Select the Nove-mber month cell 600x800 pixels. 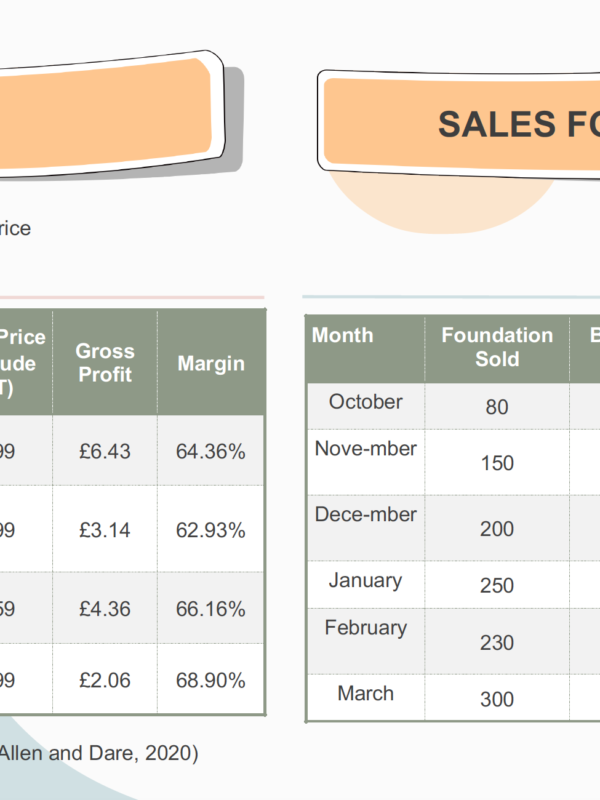click(365, 462)
